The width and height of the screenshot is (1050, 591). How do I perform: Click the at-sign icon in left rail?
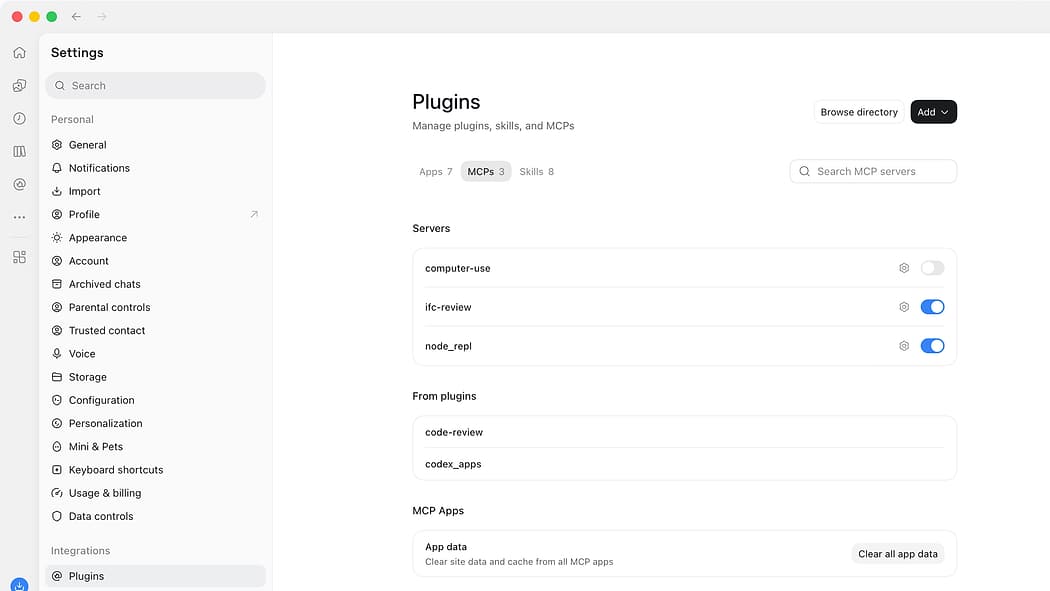[x=19, y=184]
